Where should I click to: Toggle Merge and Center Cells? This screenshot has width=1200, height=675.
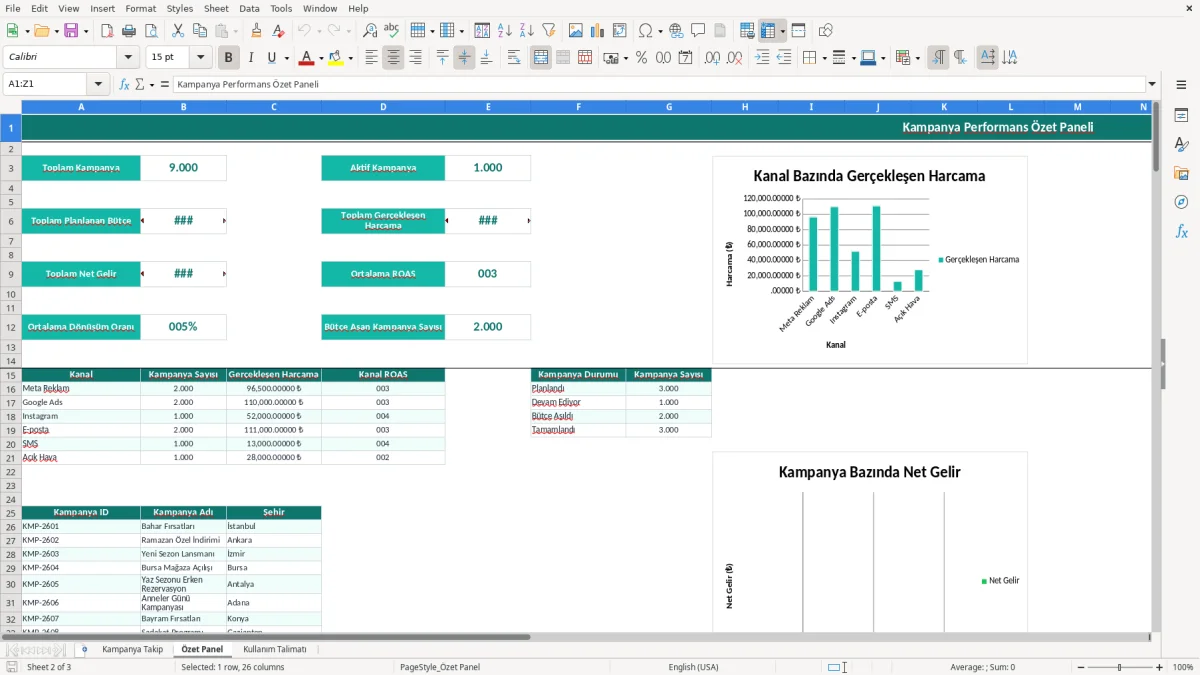click(541, 58)
